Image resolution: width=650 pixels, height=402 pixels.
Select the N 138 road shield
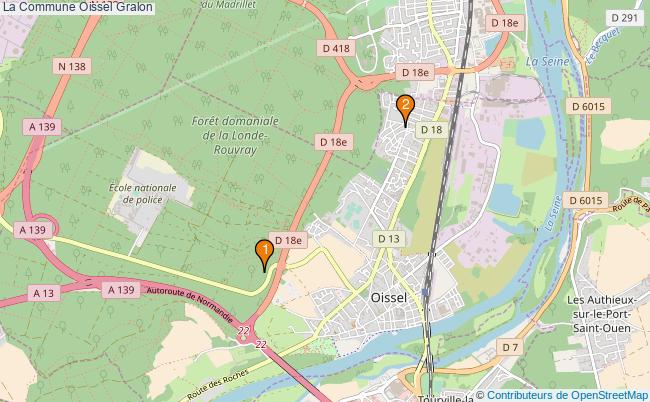pyautogui.click(x=72, y=66)
